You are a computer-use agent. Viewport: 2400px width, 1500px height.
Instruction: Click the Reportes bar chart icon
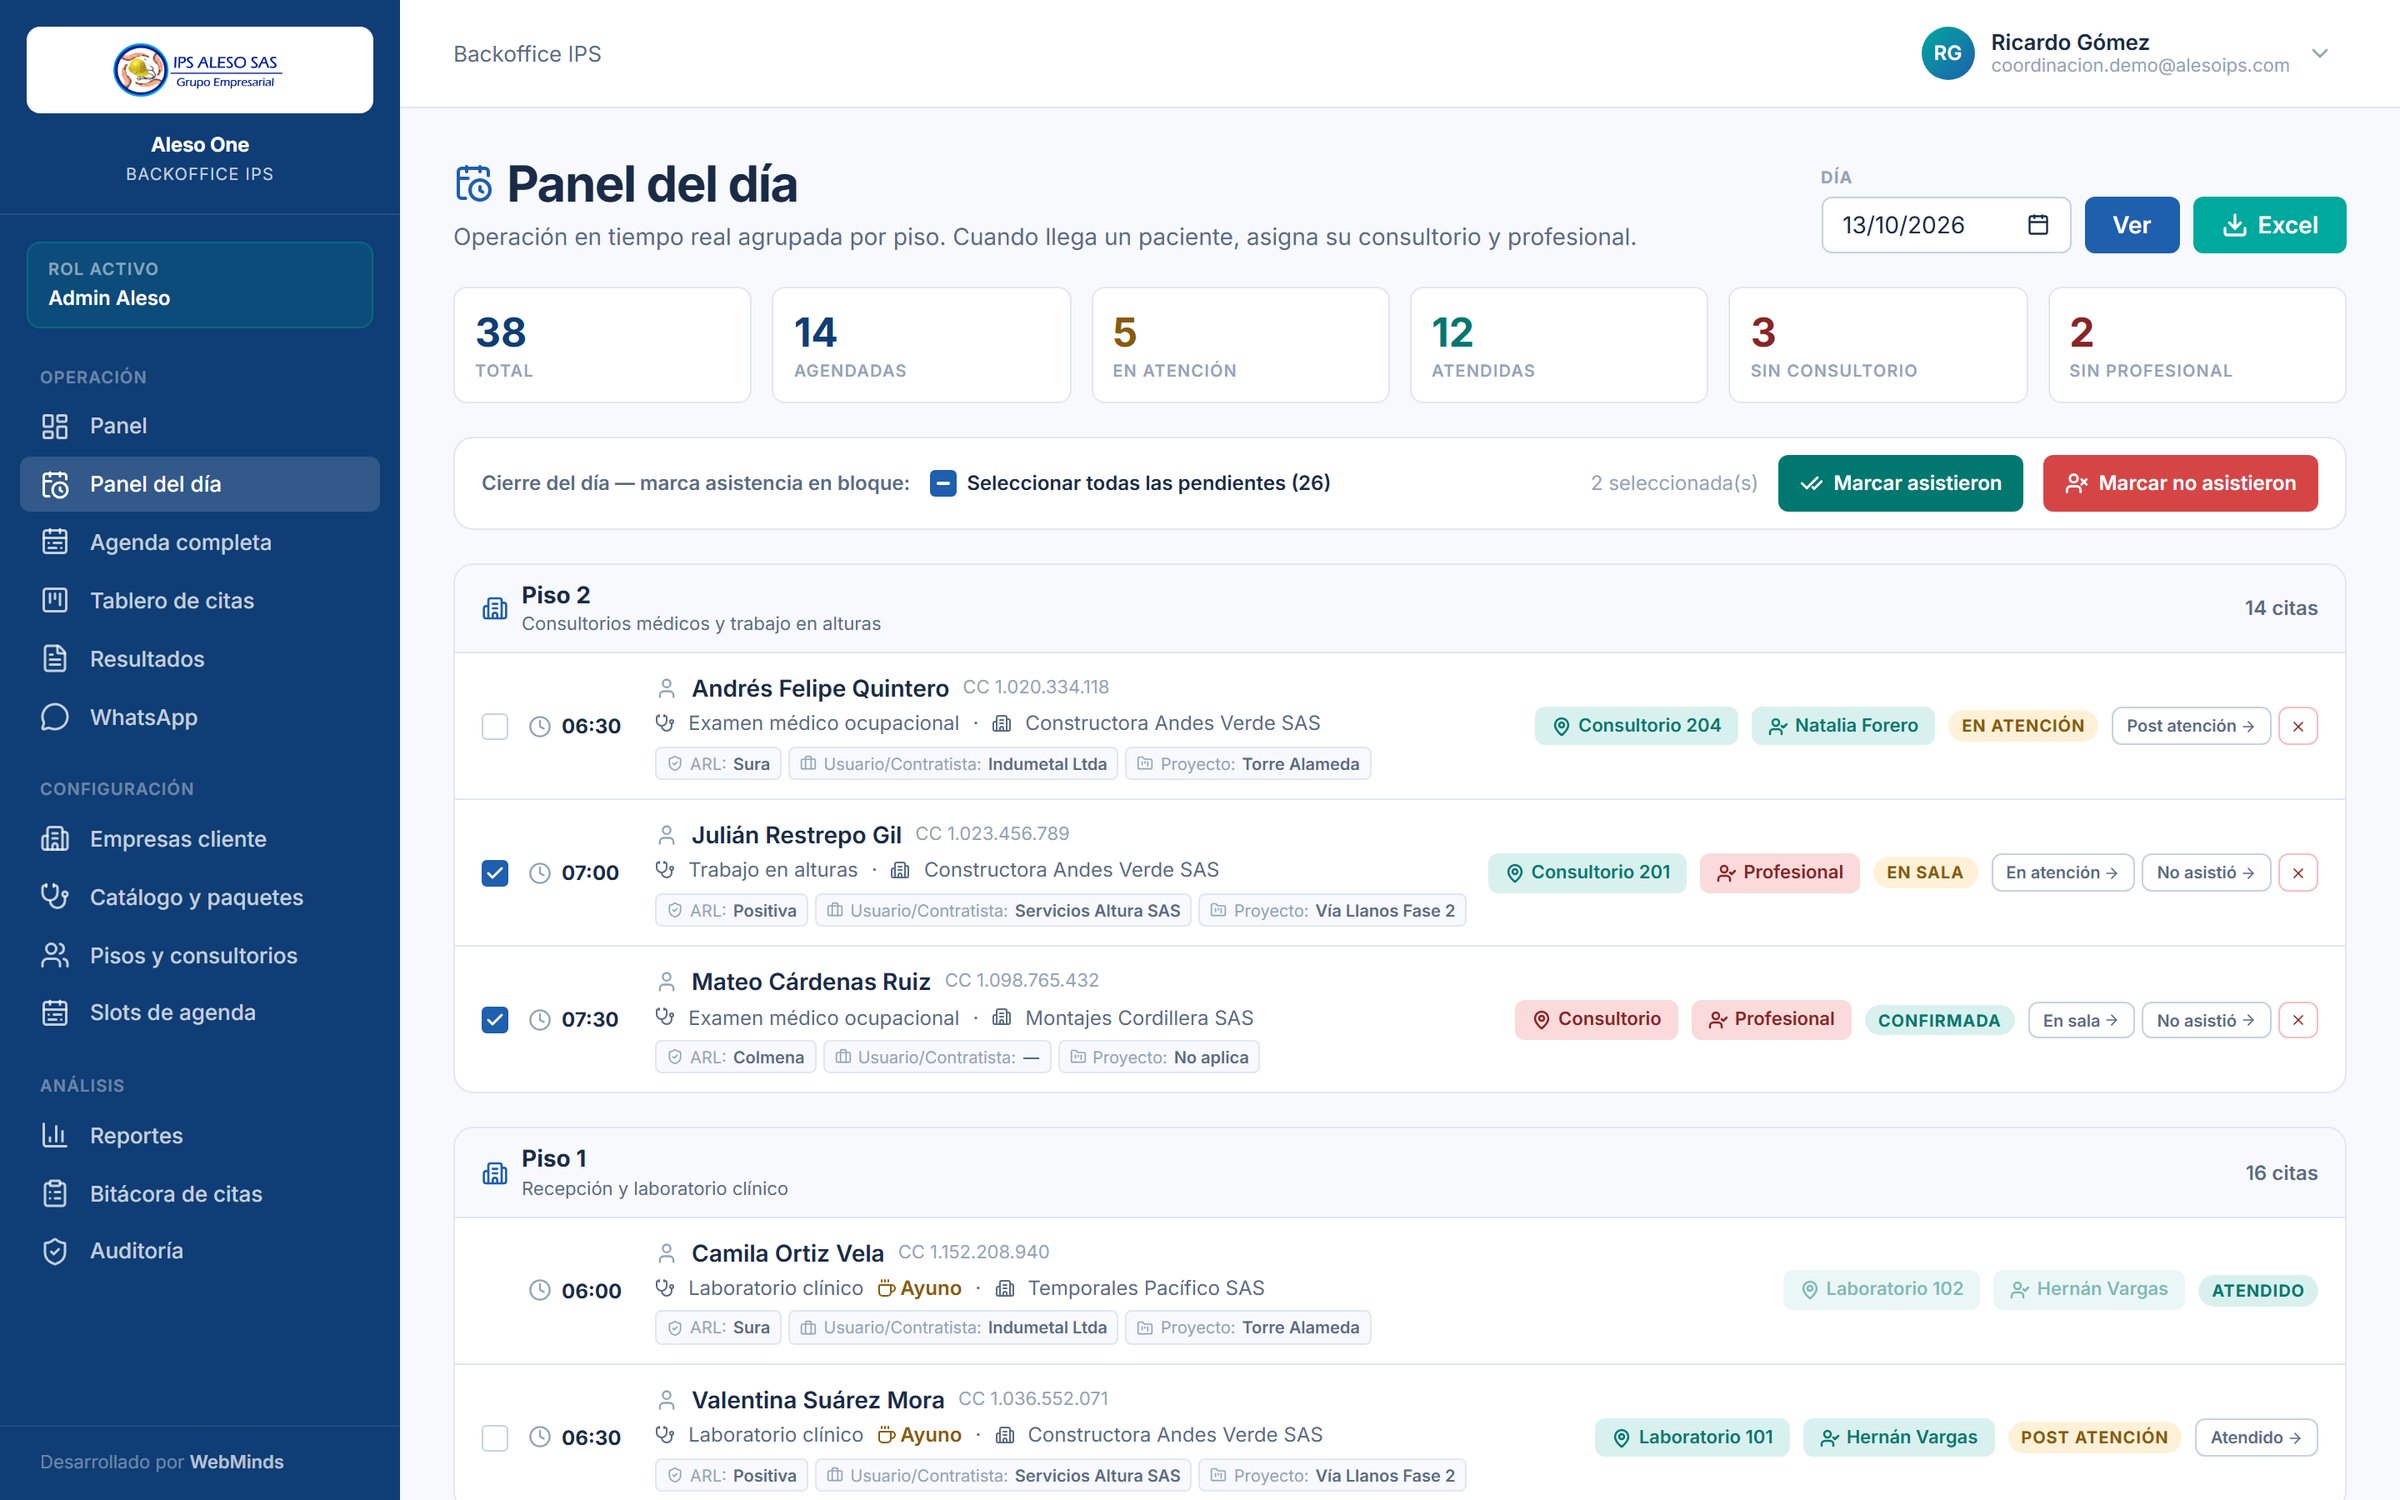pos(55,1135)
